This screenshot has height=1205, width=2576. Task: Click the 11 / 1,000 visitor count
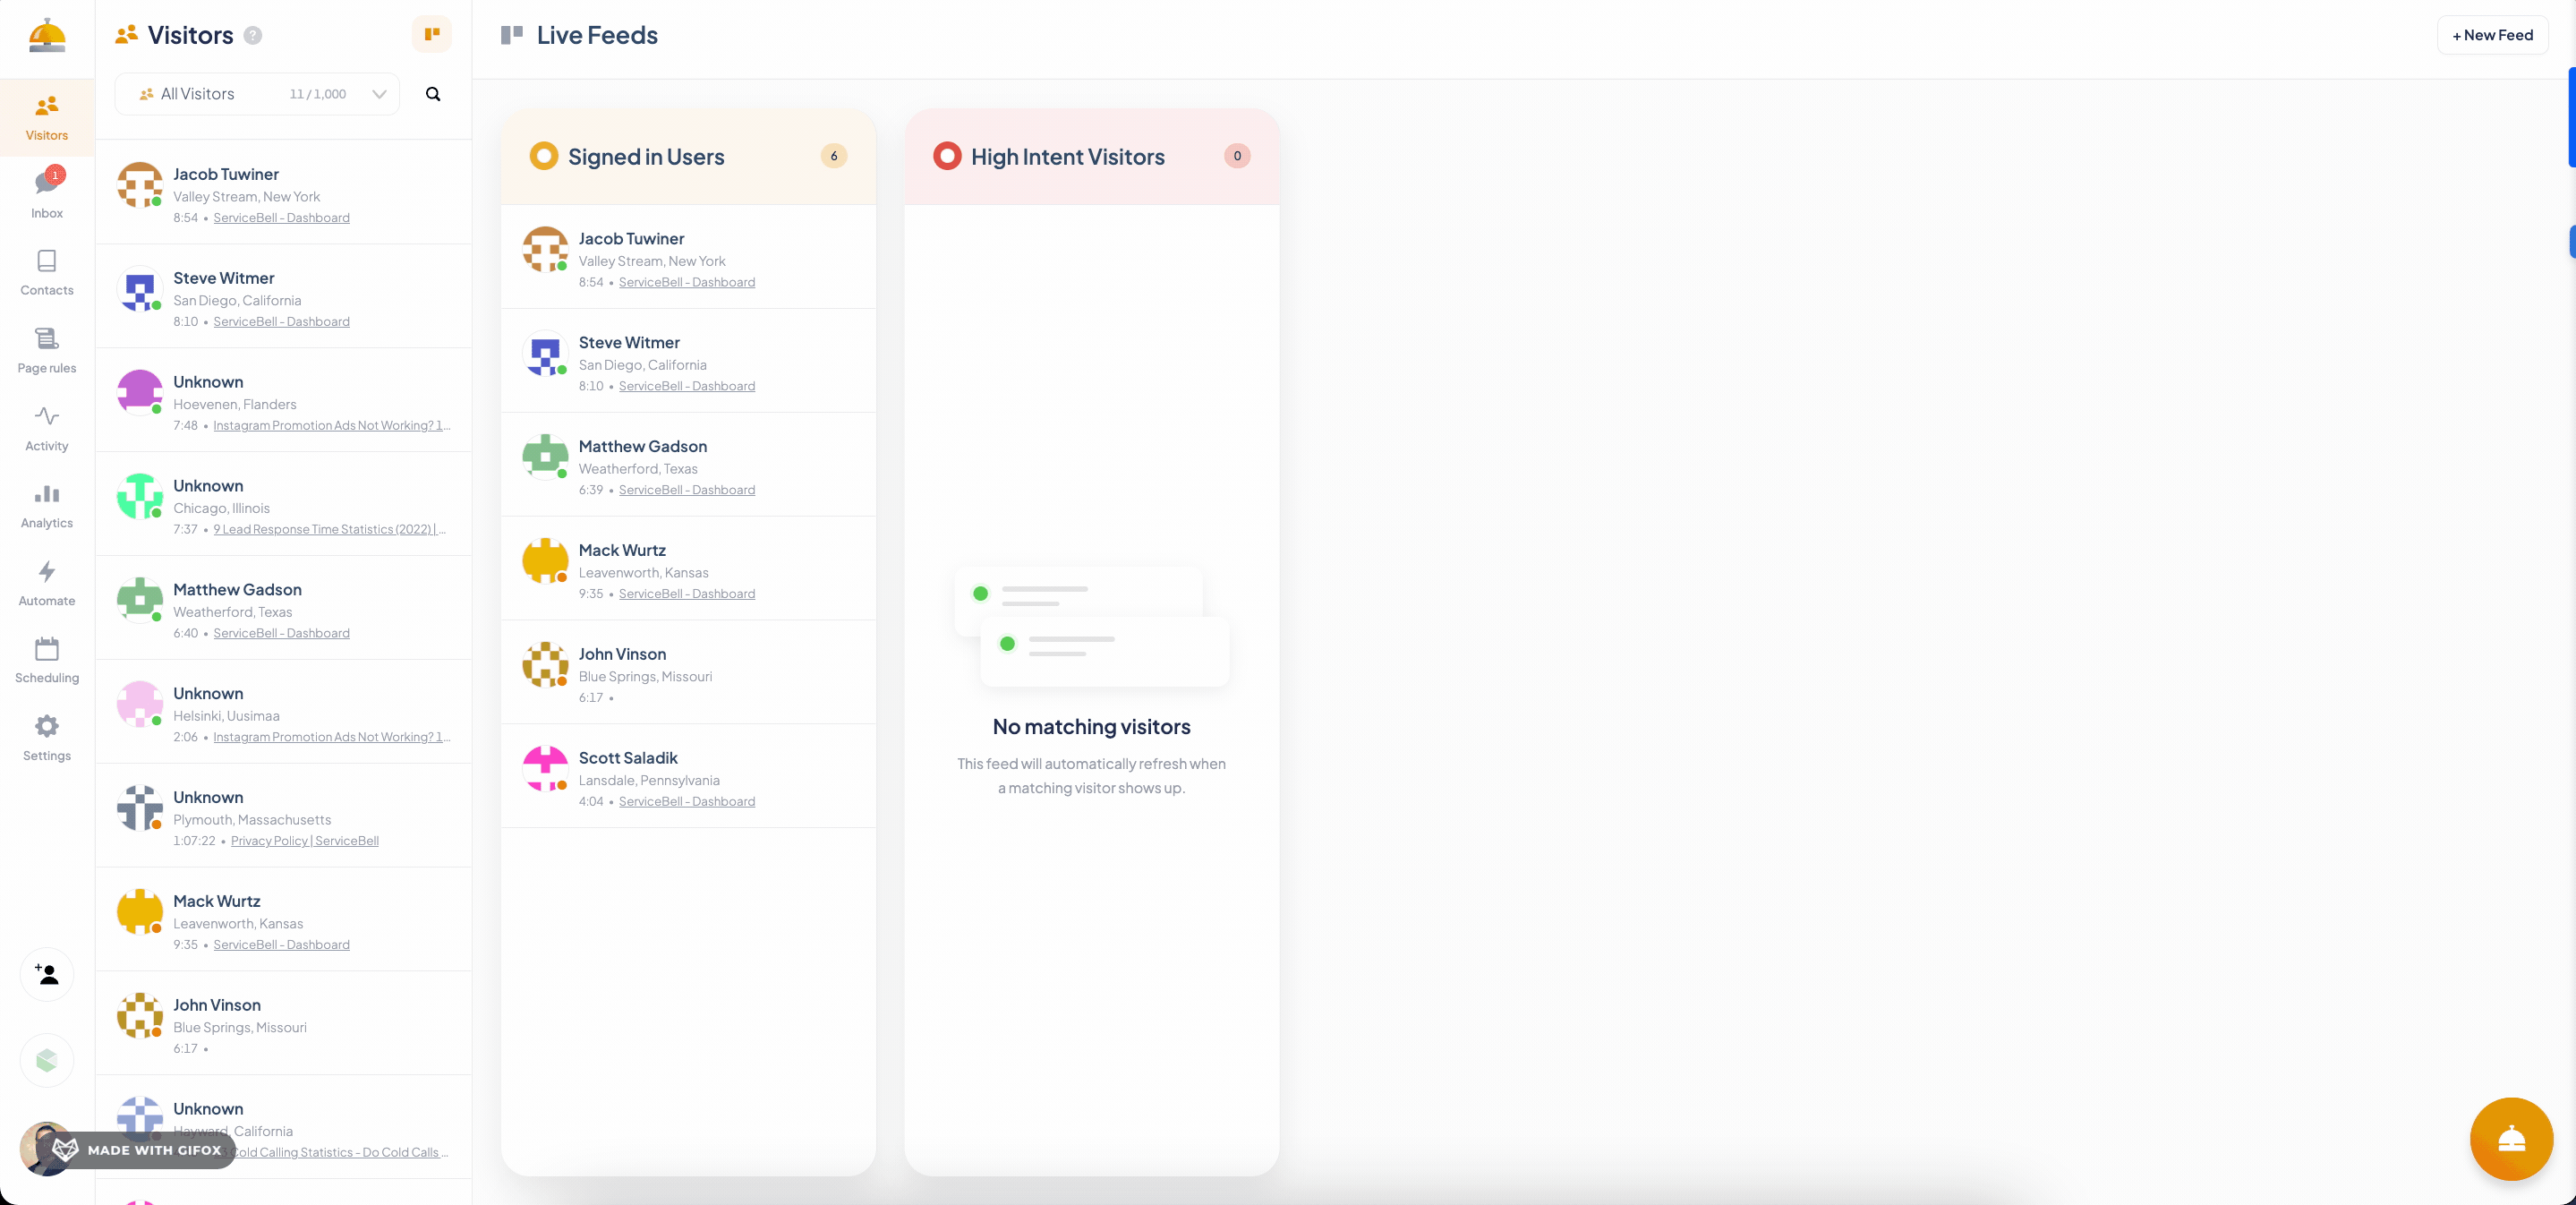point(318,94)
